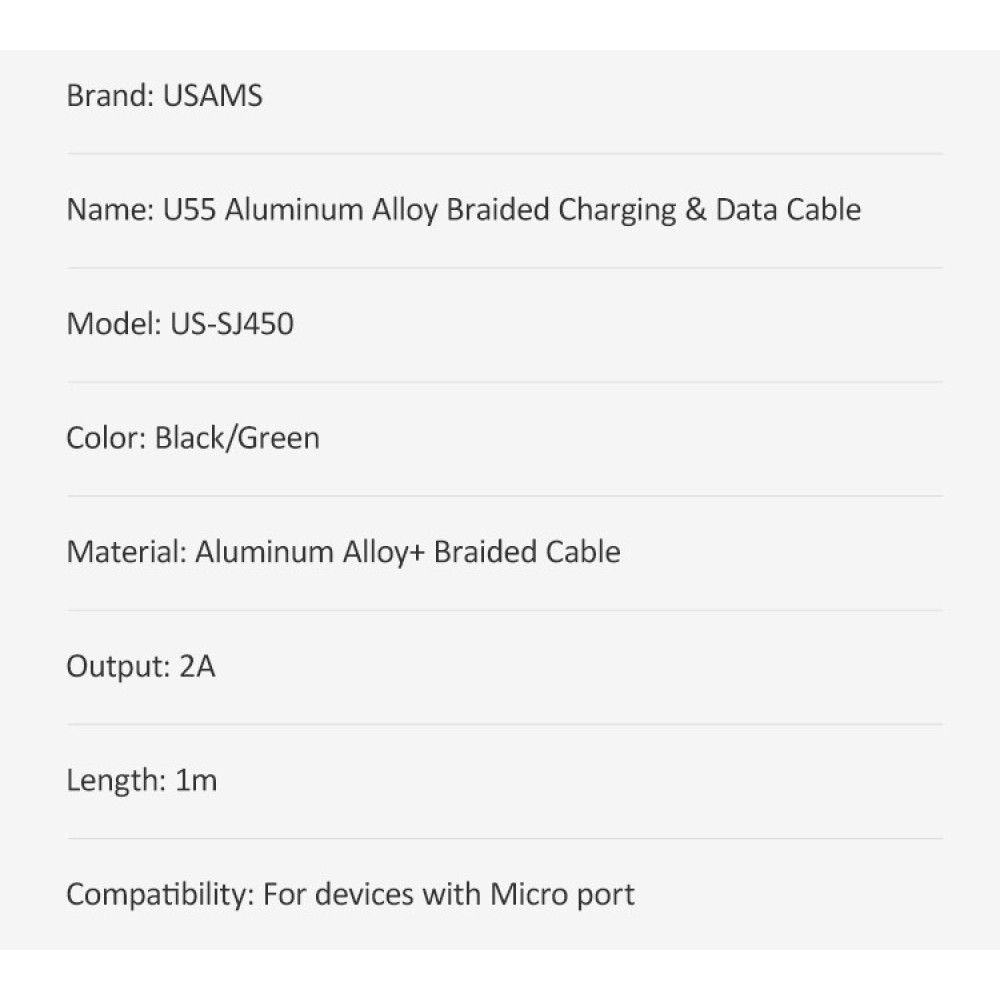This screenshot has width=1000, height=1000.
Task: Click the Brand label
Action: [x=109, y=96]
